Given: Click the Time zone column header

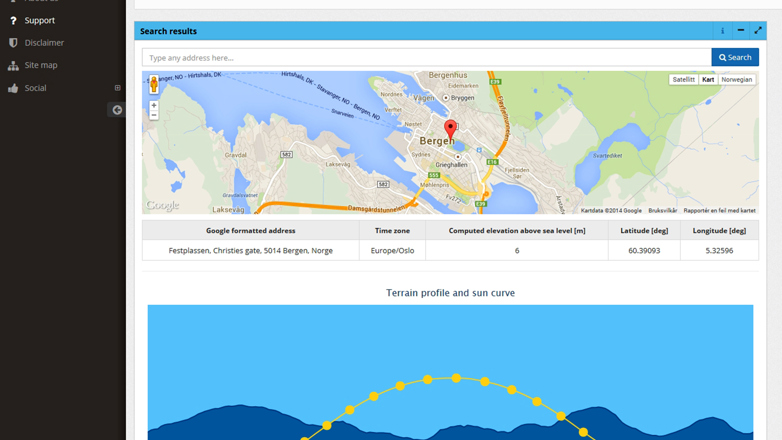Looking at the screenshot, I should (392, 230).
